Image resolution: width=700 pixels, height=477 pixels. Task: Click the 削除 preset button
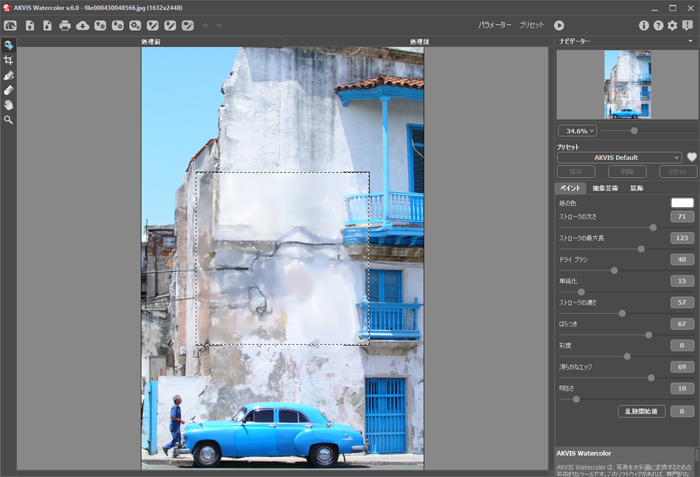pos(627,172)
